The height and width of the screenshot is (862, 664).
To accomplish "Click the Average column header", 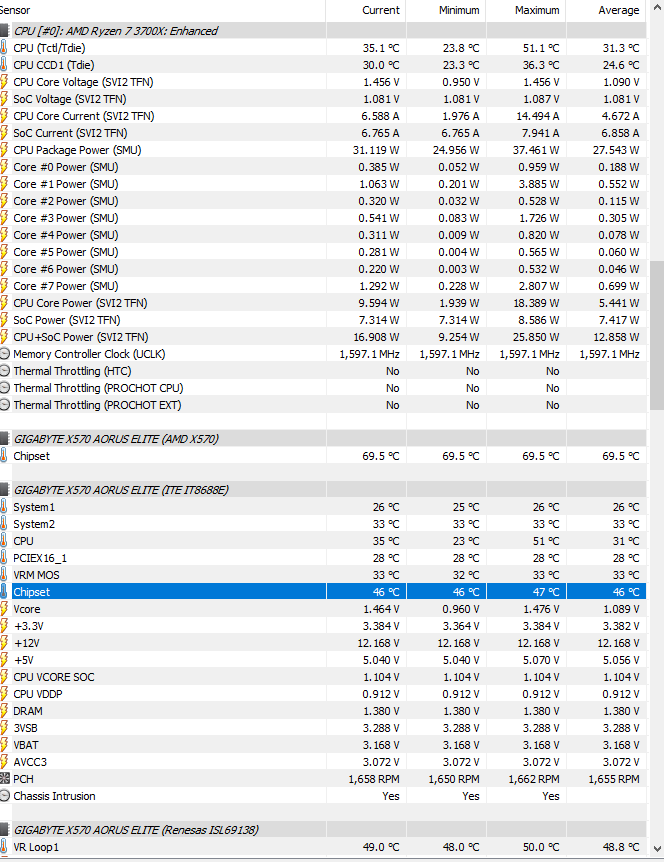I will pos(606,10).
